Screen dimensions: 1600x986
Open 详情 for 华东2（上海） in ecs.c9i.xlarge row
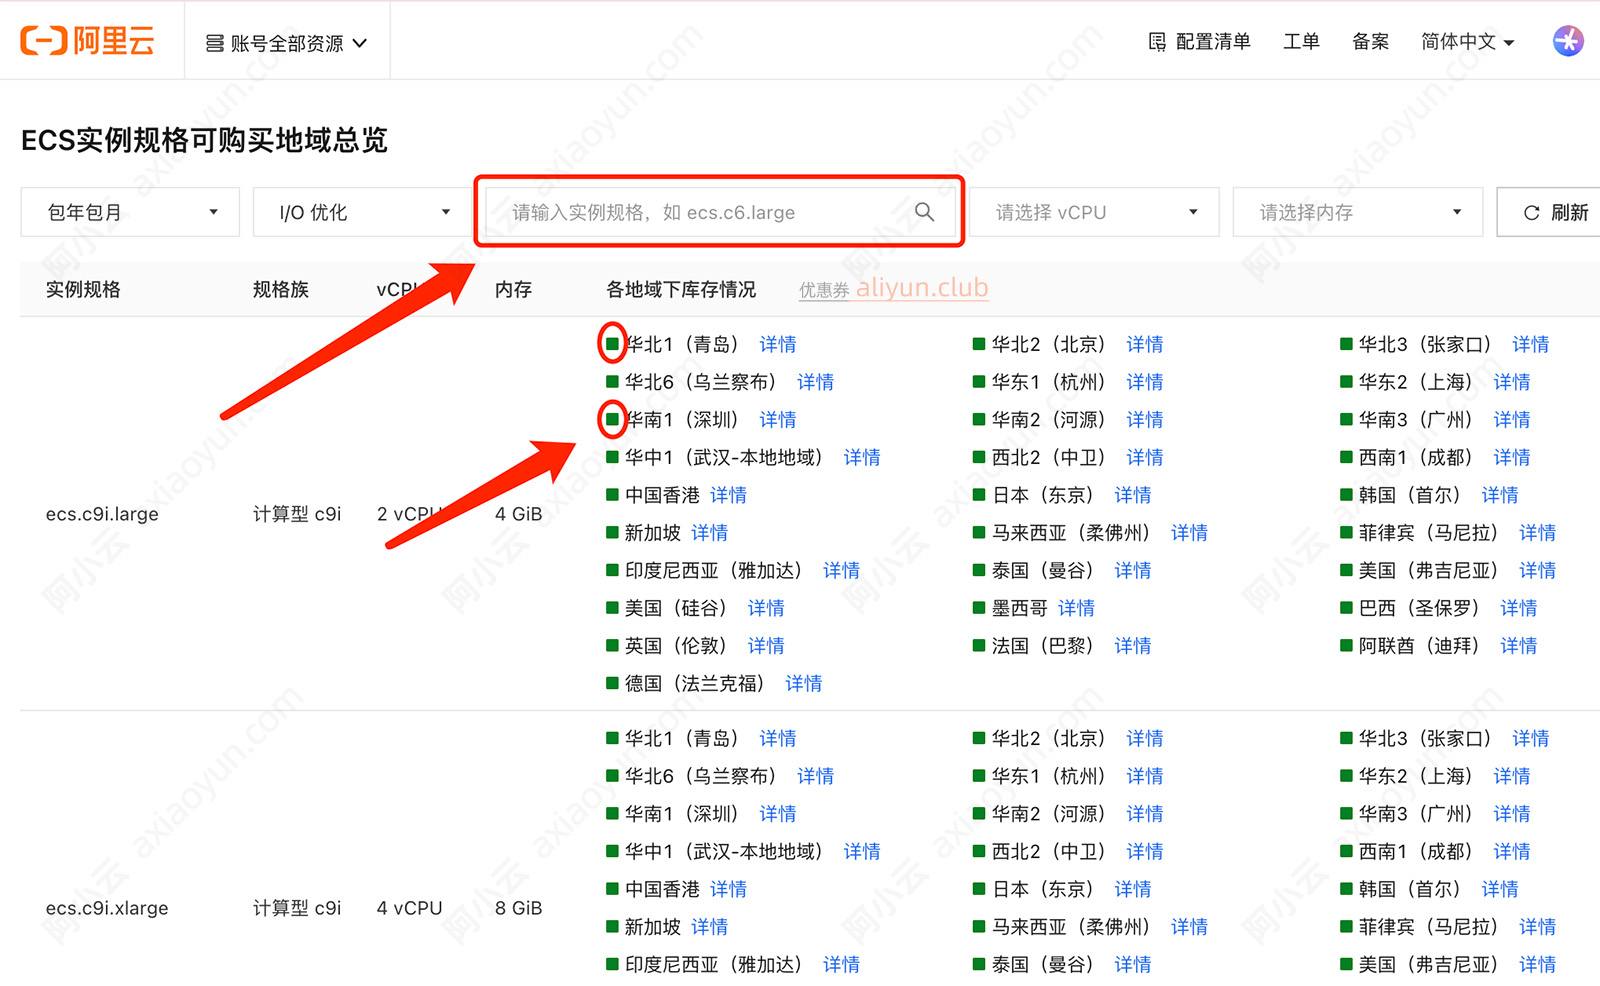(1512, 776)
